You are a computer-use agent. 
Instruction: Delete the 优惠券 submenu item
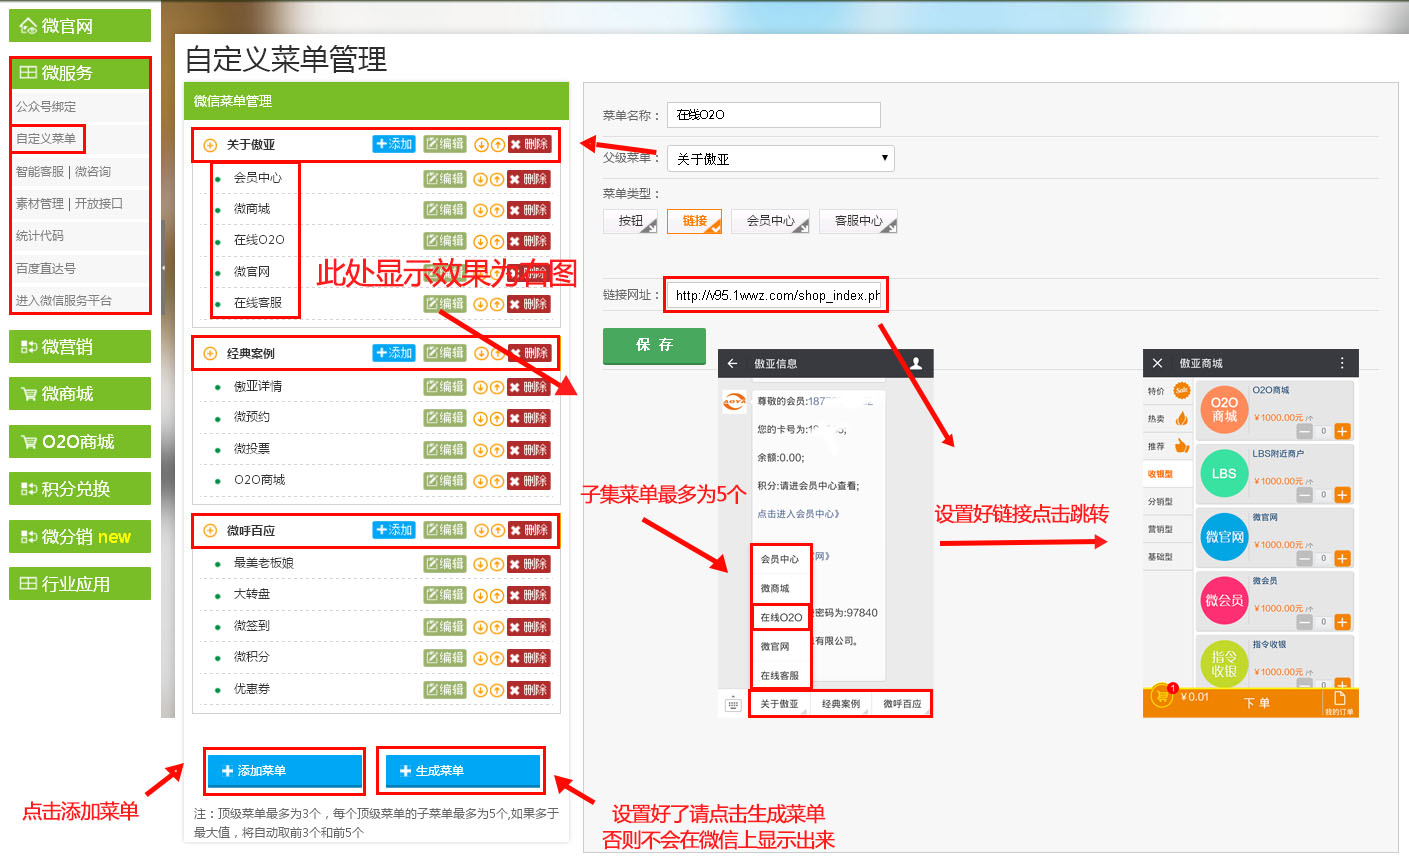(x=529, y=690)
